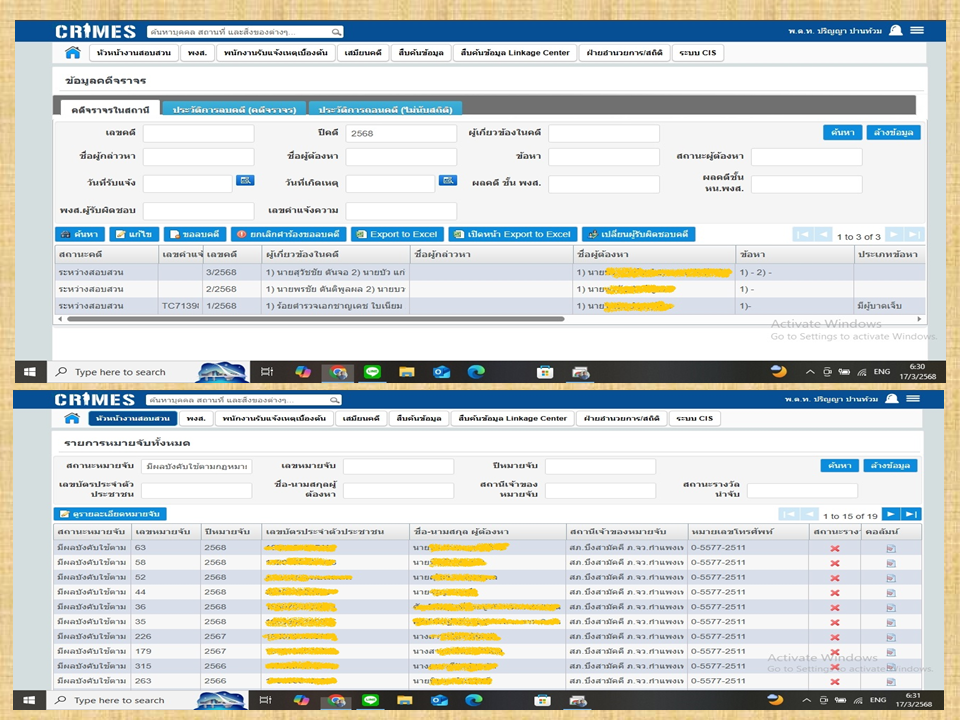Click the red X status for warrant 58
This screenshot has width=960, height=720.
point(834,563)
